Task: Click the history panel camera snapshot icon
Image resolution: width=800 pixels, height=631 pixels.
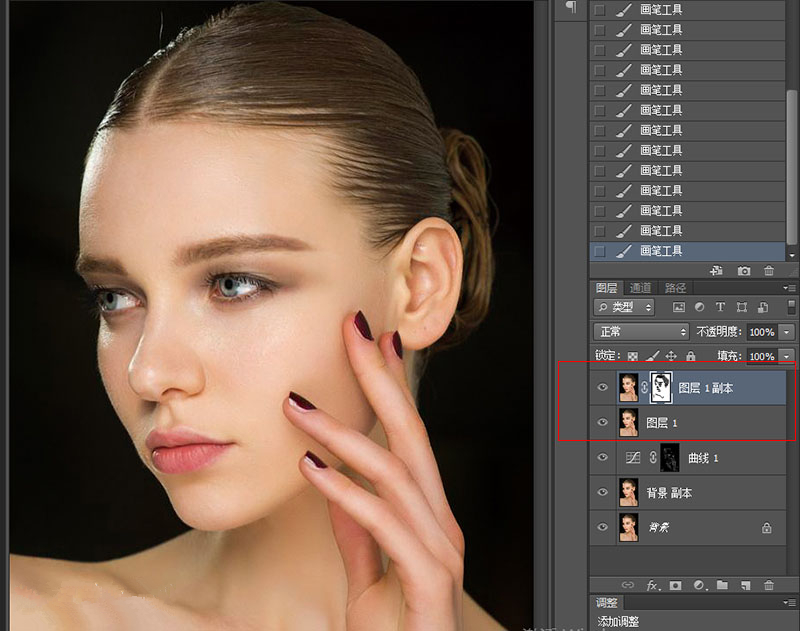Action: 744,271
